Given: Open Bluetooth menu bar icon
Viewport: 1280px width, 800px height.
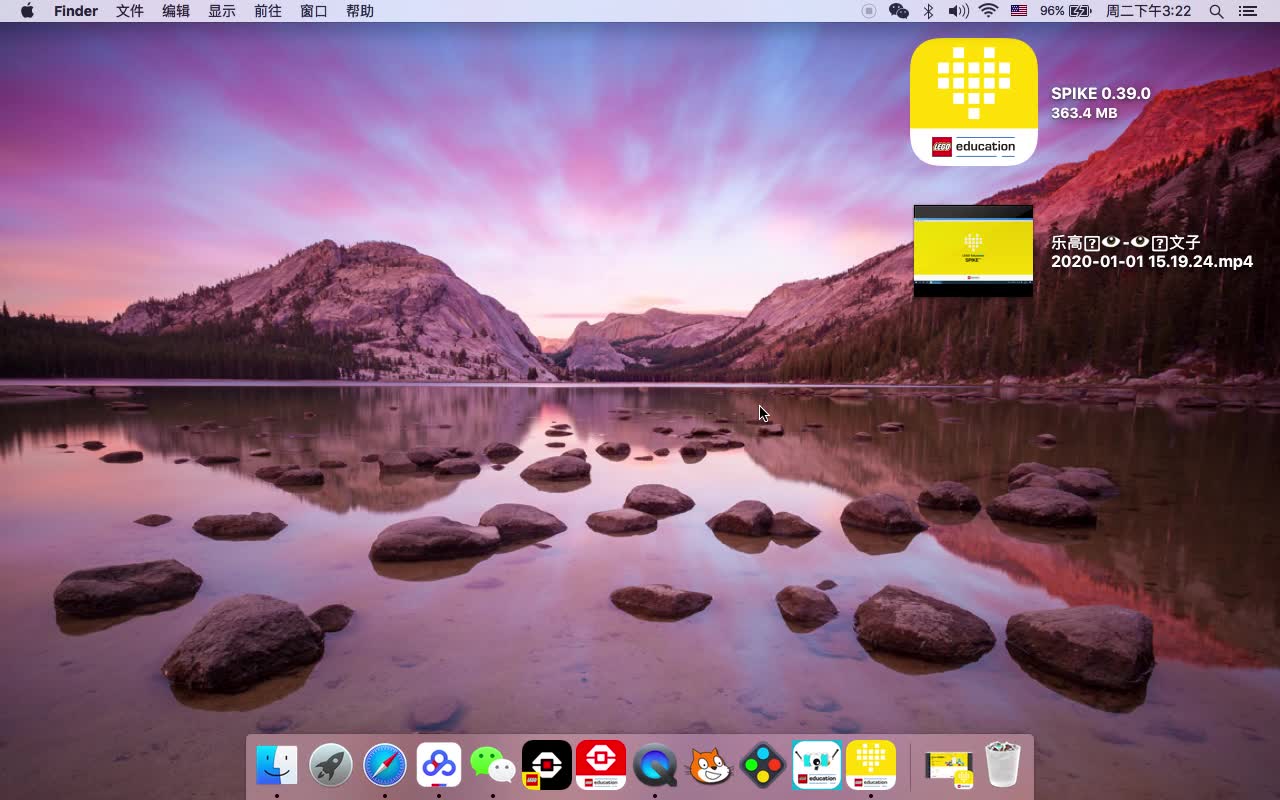Looking at the screenshot, I should [928, 11].
